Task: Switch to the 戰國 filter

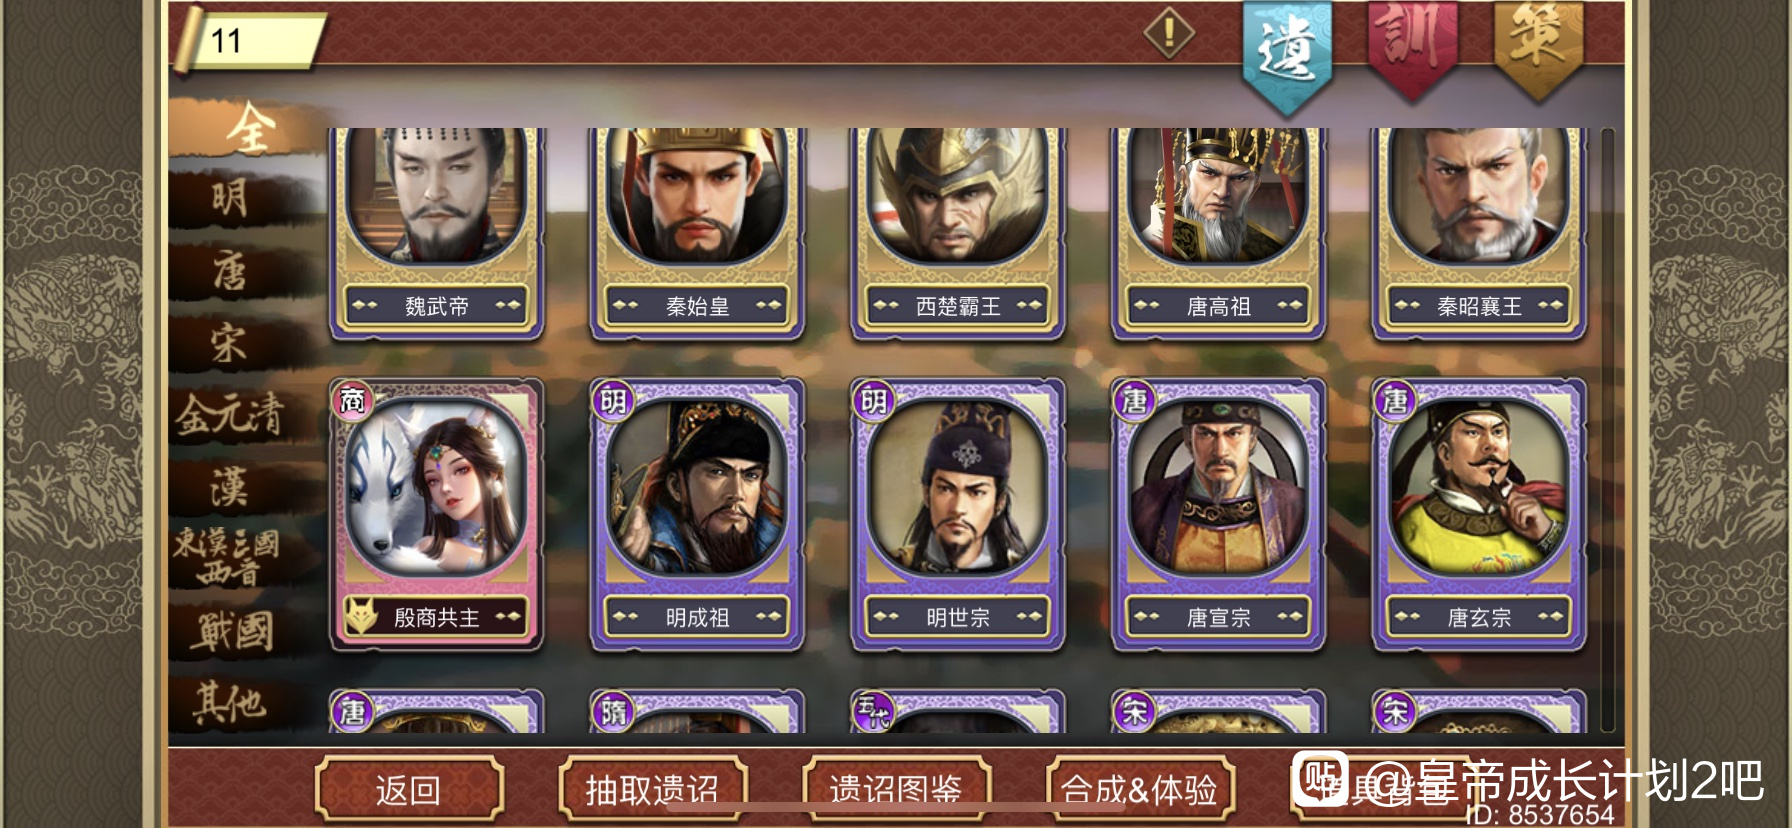Action: [x=235, y=632]
